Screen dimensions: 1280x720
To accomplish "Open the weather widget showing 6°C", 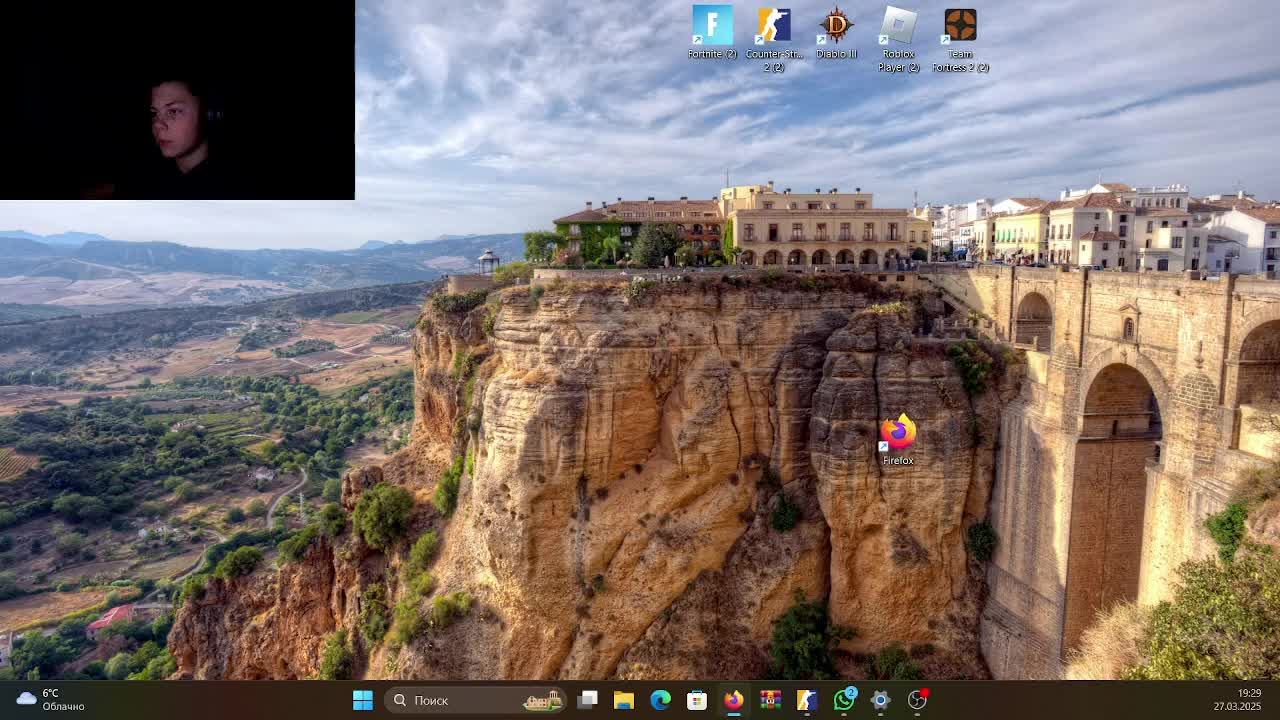I will click(50, 700).
